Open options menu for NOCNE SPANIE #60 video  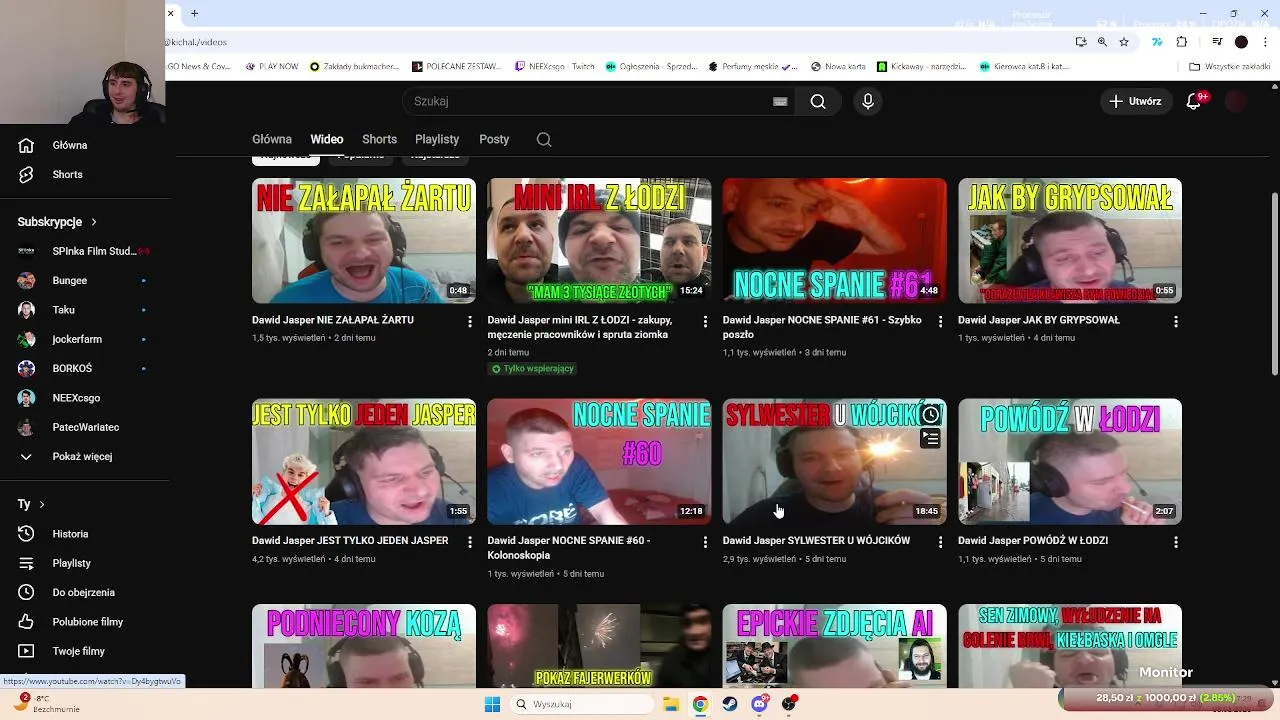[705, 541]
